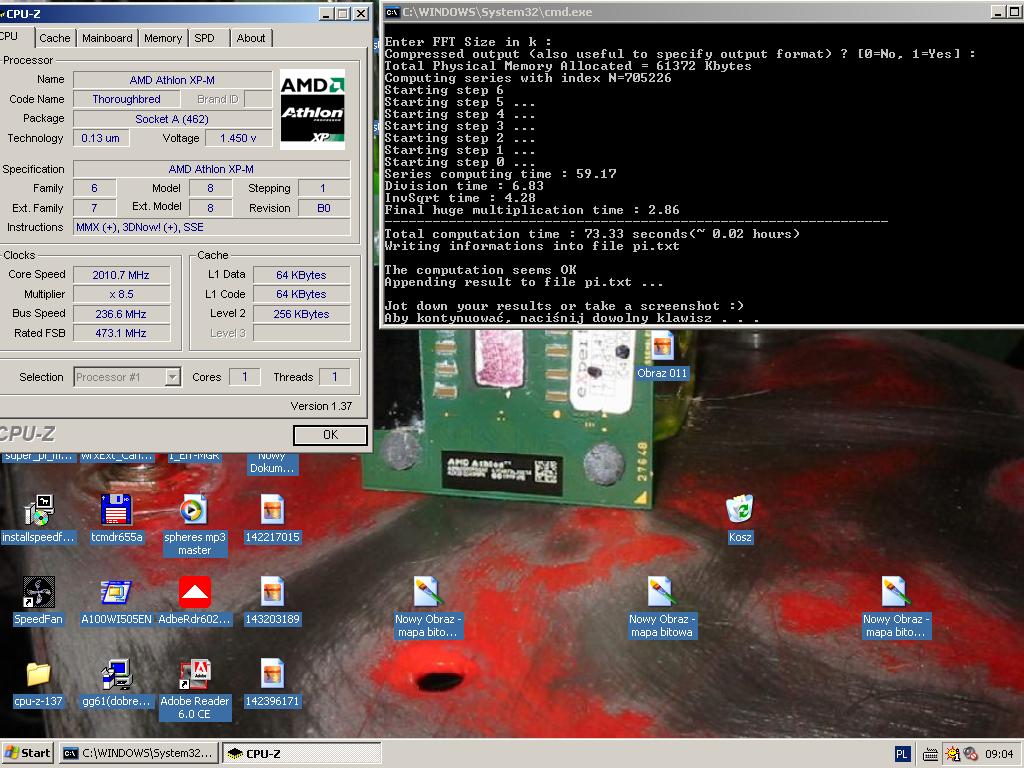Viewport: 1024px width, 768px height.
Task: Open the About tab
Action: pos(251,38)
